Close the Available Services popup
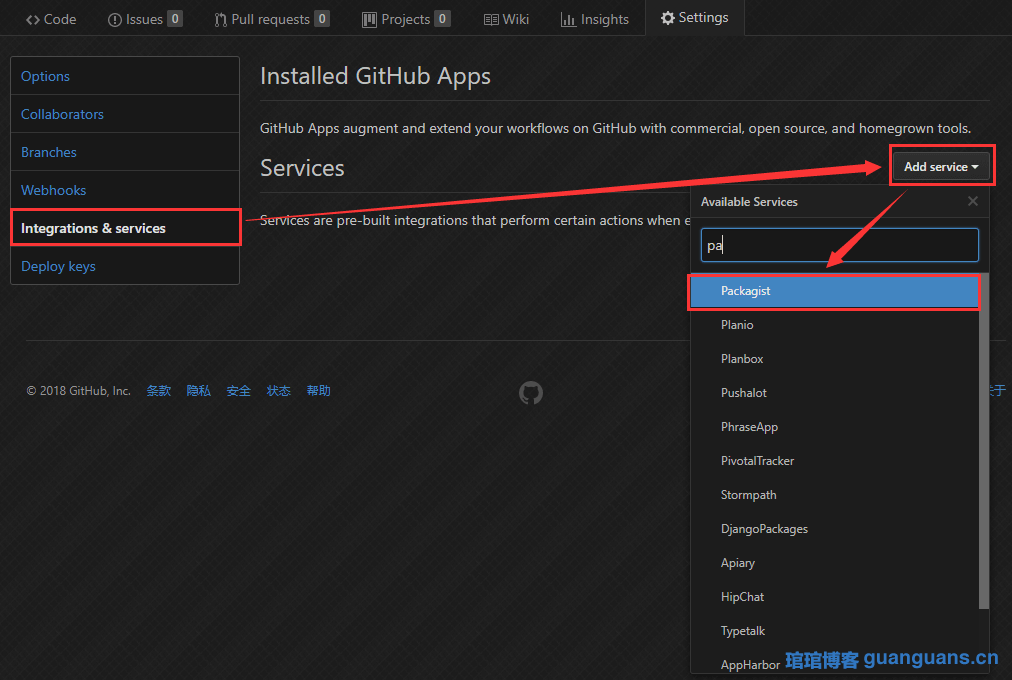 [x=973, y=201]
